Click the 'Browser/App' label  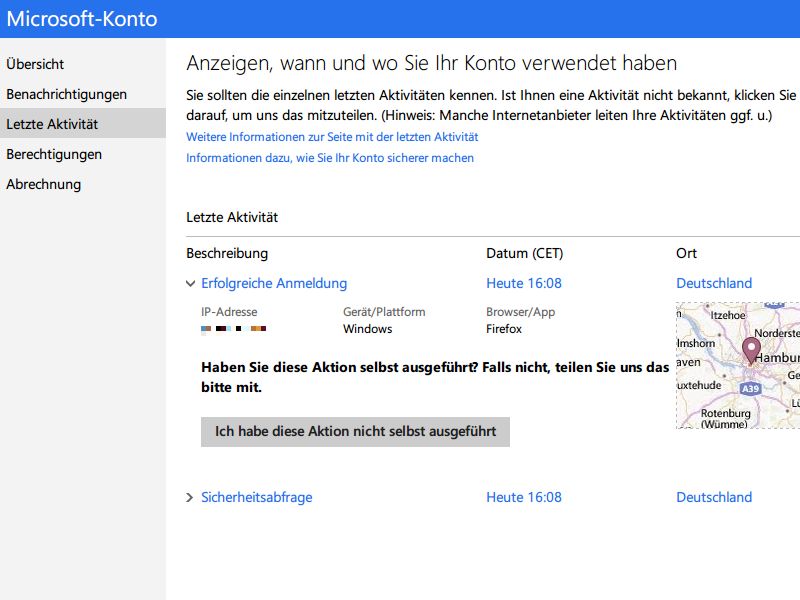[x=520, y=312]
